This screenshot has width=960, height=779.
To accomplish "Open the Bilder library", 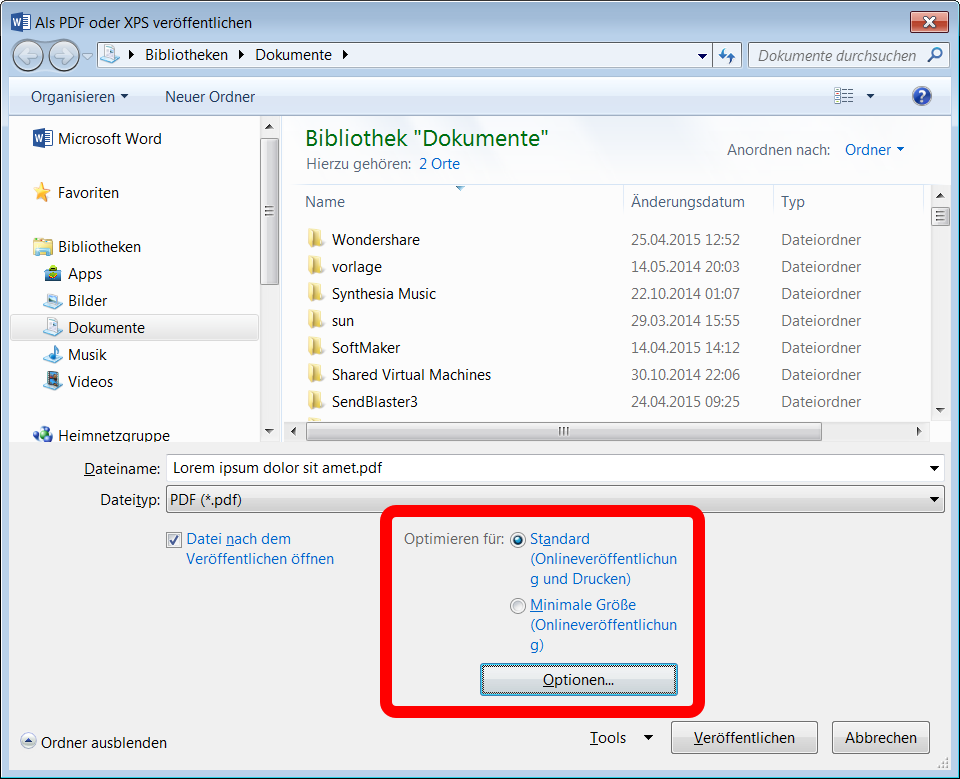I will pyautogui.click(x=87, y=301).
